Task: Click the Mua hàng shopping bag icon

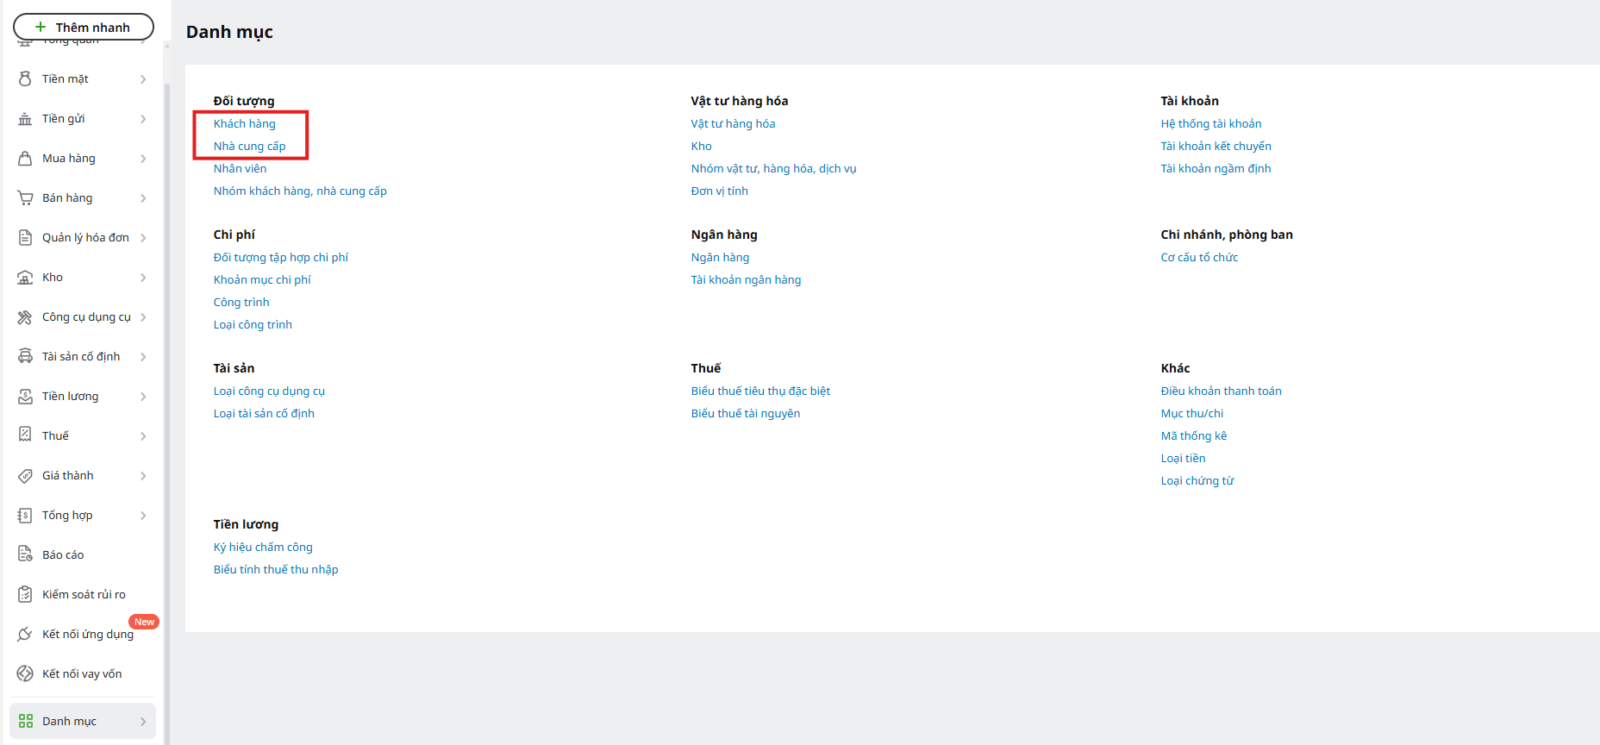Action: click(x=25, y=158)
